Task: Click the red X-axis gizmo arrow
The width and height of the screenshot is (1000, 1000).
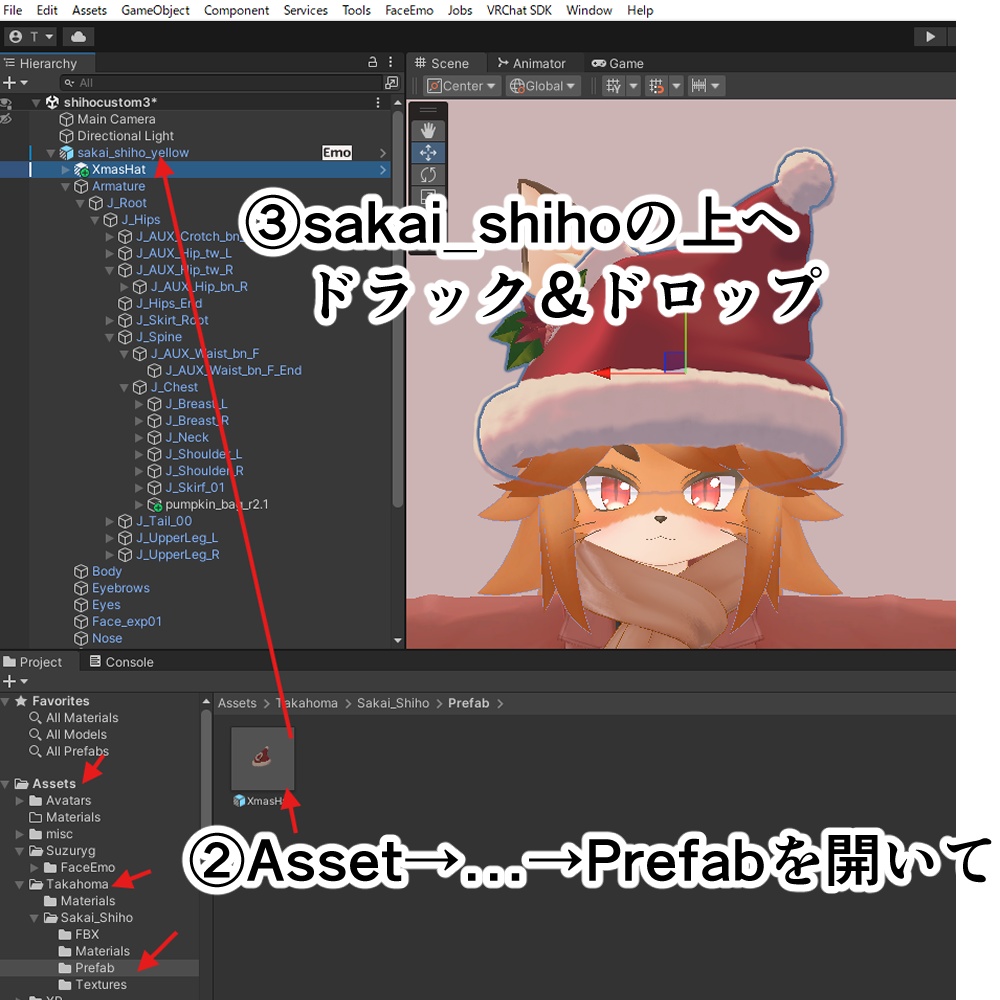Action: coord(602,373)
